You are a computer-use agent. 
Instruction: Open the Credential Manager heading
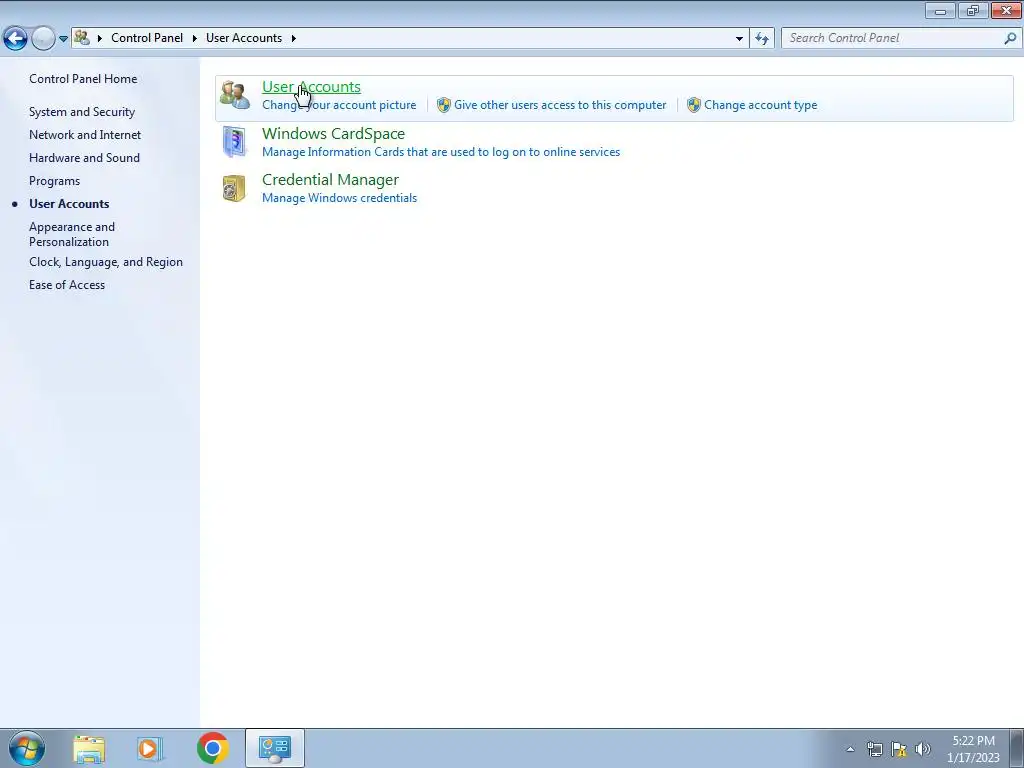click(330, 180)
